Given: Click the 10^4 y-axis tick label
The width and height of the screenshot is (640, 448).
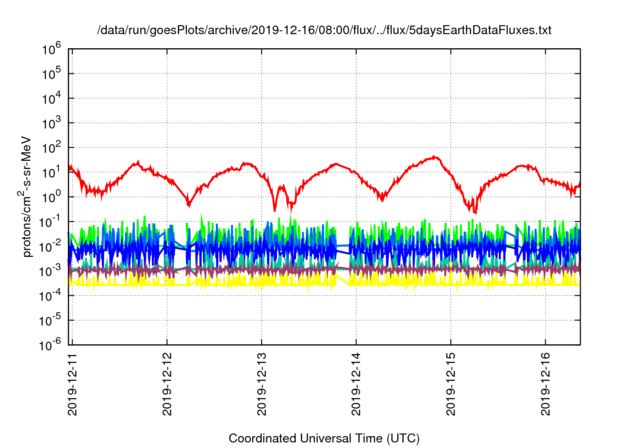Looking at the screenshot, I should [51, 99].
